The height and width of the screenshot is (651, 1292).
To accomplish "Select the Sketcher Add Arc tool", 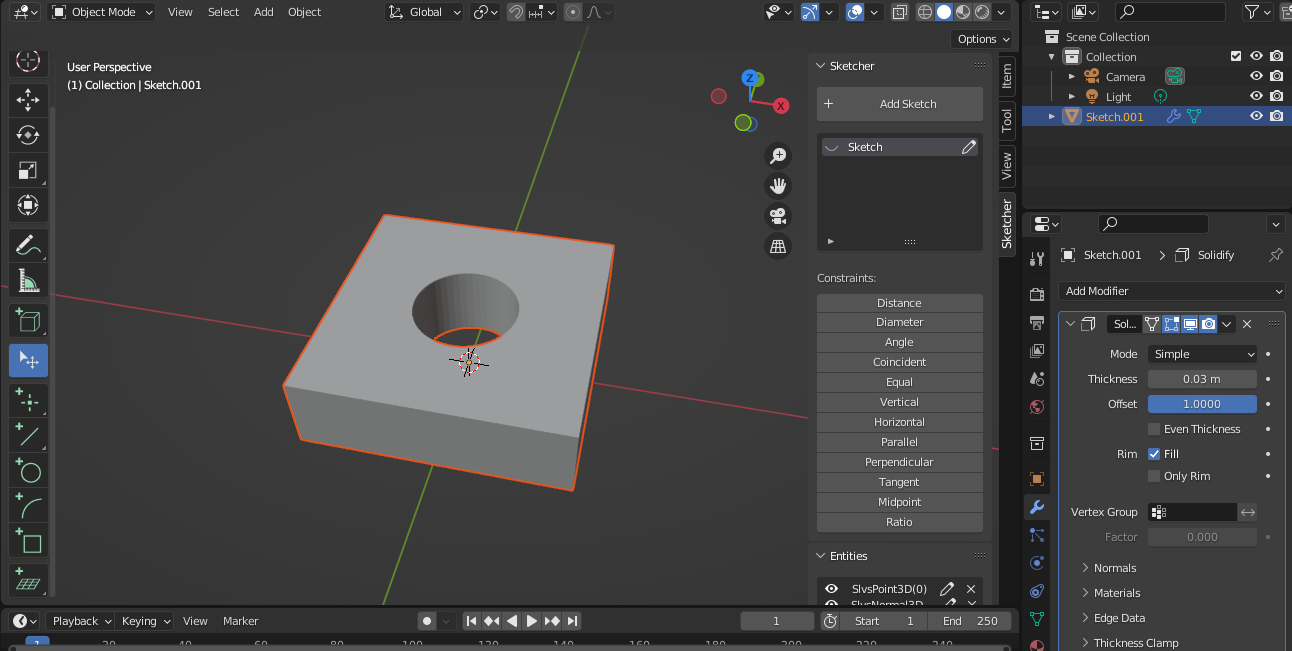I will coord(28,507).
